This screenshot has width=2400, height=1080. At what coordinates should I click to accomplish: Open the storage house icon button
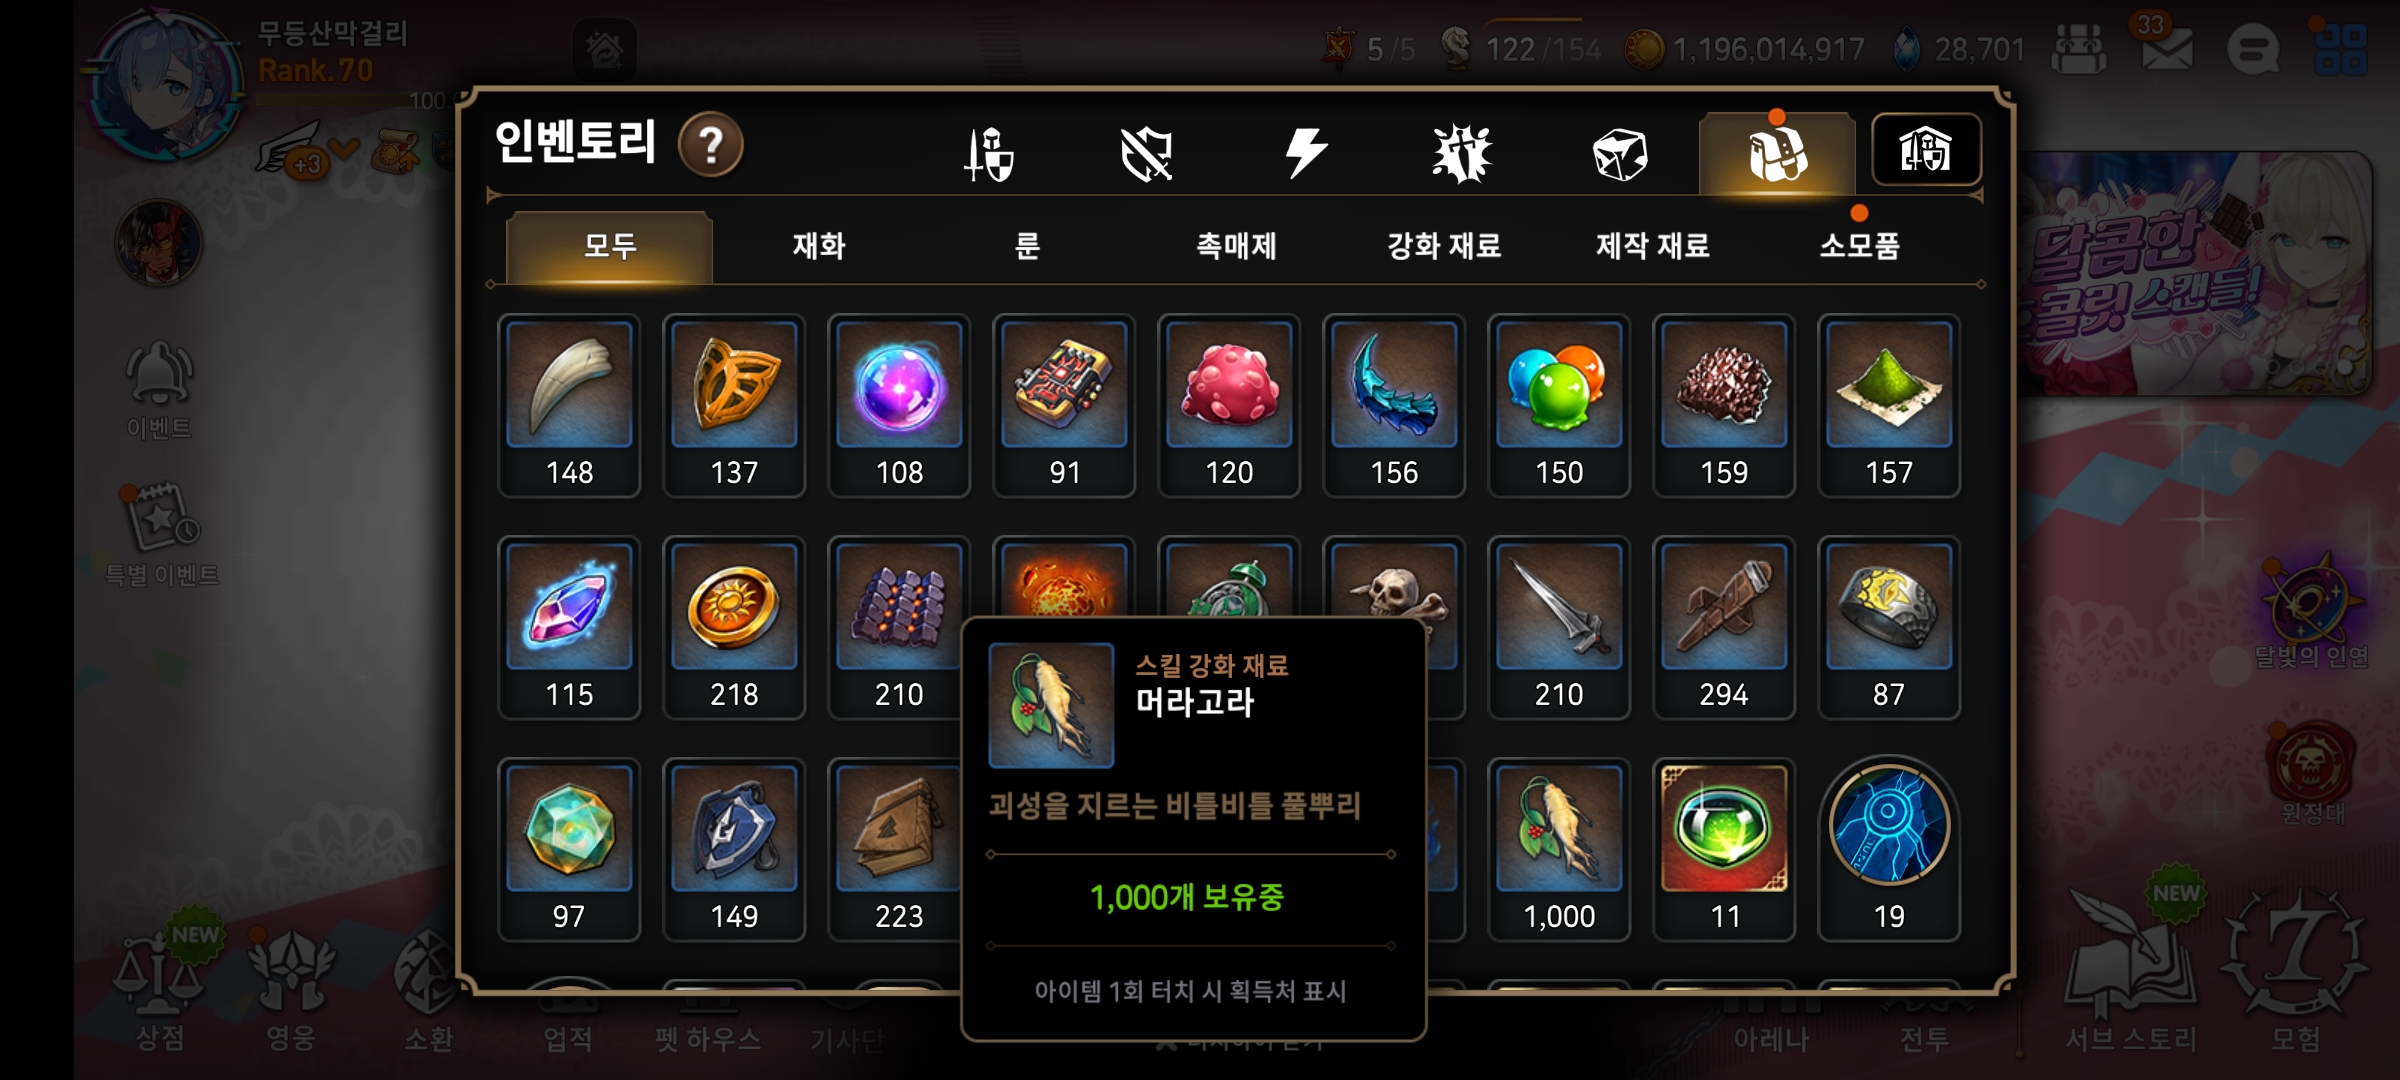[x=1926, y=150]
